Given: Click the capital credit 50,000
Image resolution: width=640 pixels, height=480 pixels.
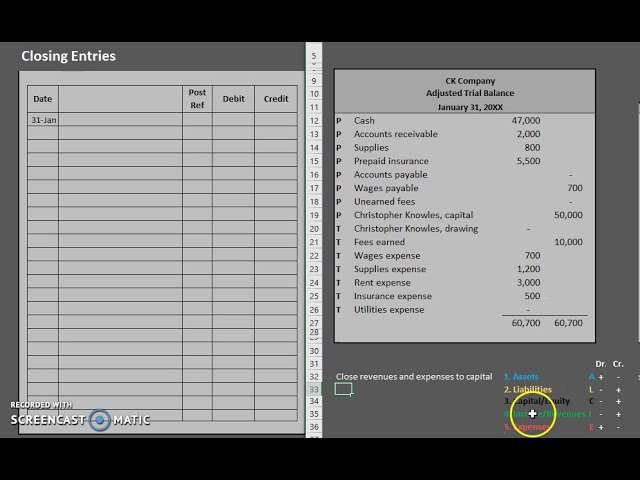Looking at the screenshot, I should (x=568, y=215).
